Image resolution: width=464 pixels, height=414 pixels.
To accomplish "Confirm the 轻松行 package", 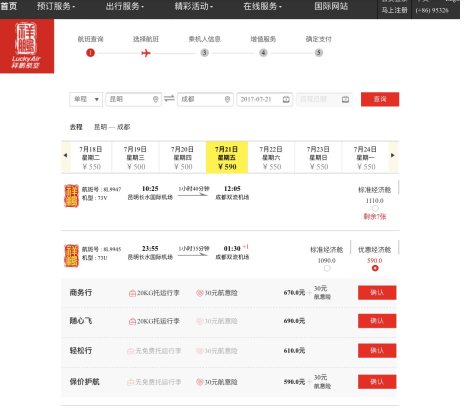I will point(377,351).
